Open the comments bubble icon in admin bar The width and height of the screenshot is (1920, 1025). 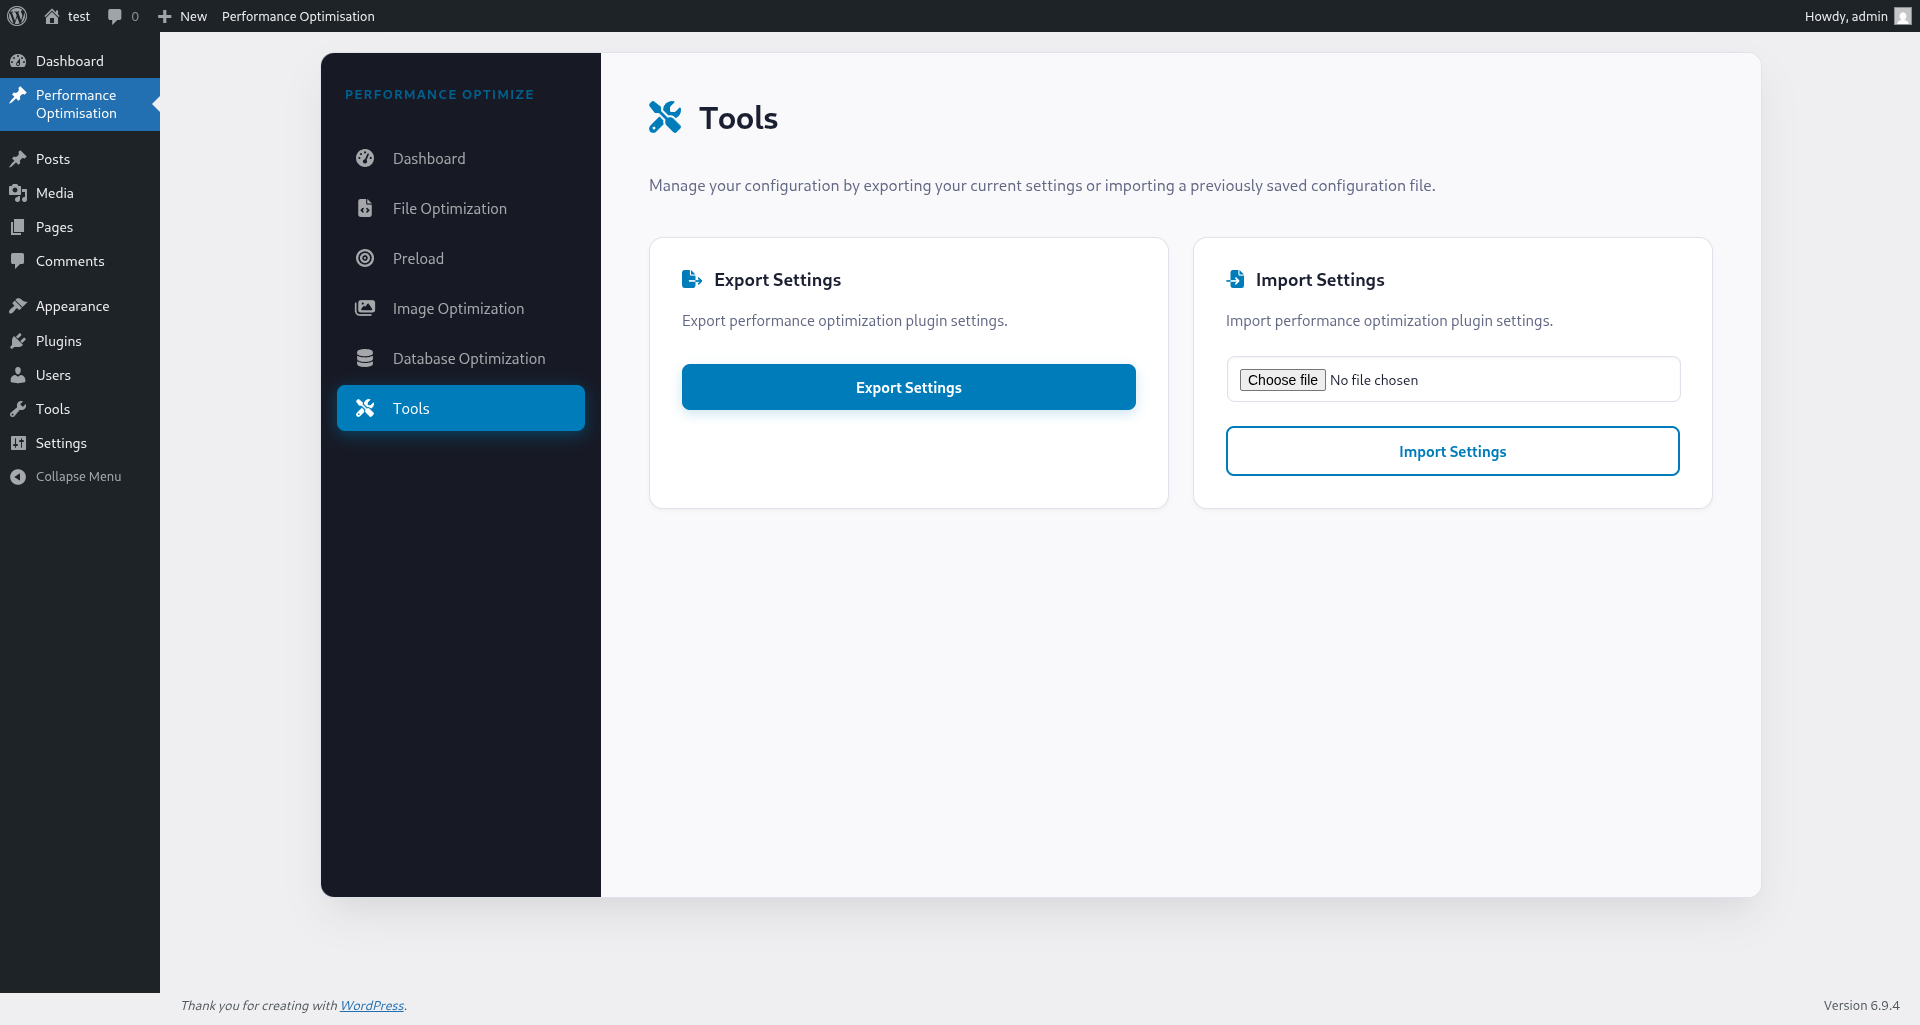pyautogui.click(x=116, y=16)
